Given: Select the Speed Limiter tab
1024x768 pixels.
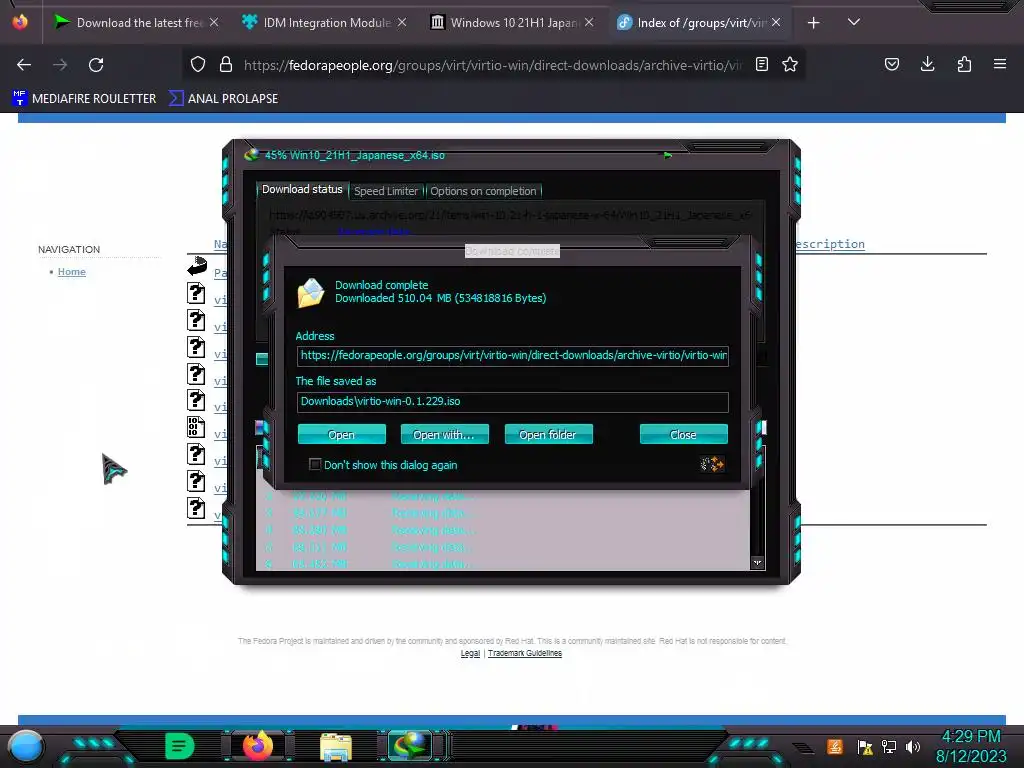Looking at the screenshot, I should [x=386, y=191].
